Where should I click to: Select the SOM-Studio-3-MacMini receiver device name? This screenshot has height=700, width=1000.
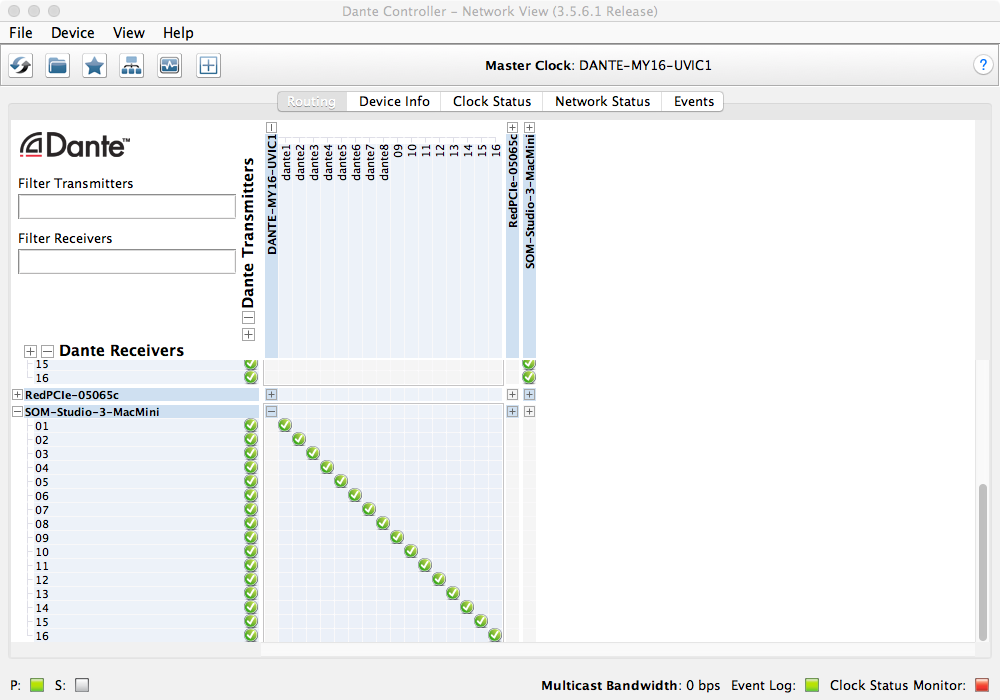[x=92, y=412]
